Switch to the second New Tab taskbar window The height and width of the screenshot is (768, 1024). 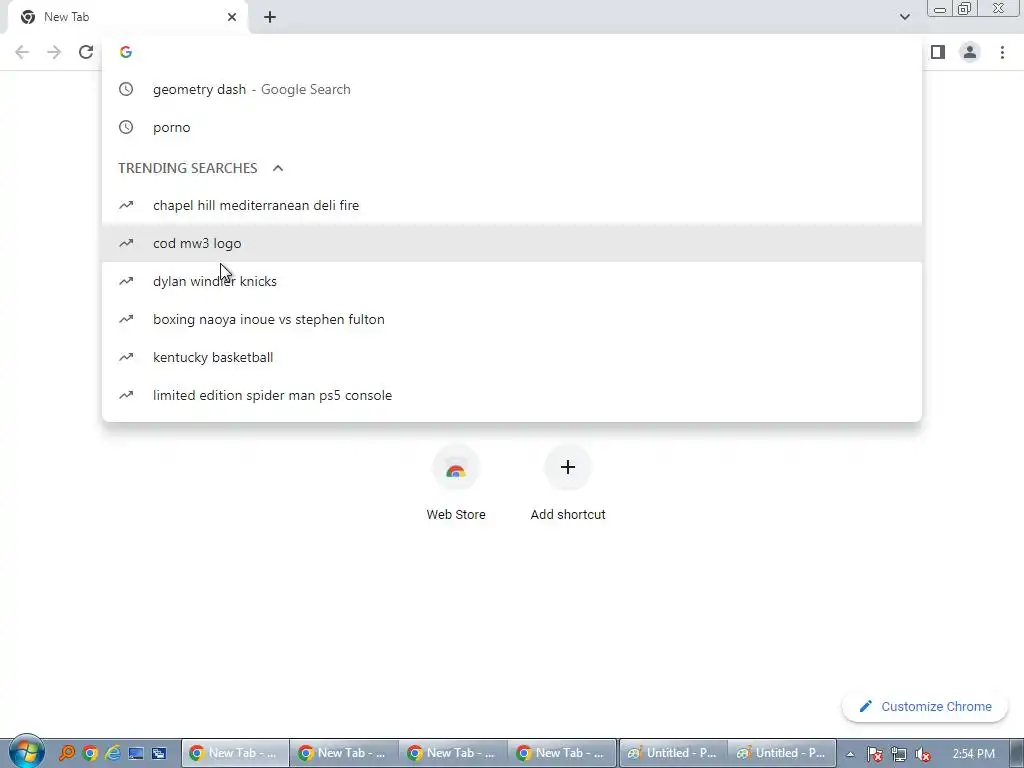[344, 753]
